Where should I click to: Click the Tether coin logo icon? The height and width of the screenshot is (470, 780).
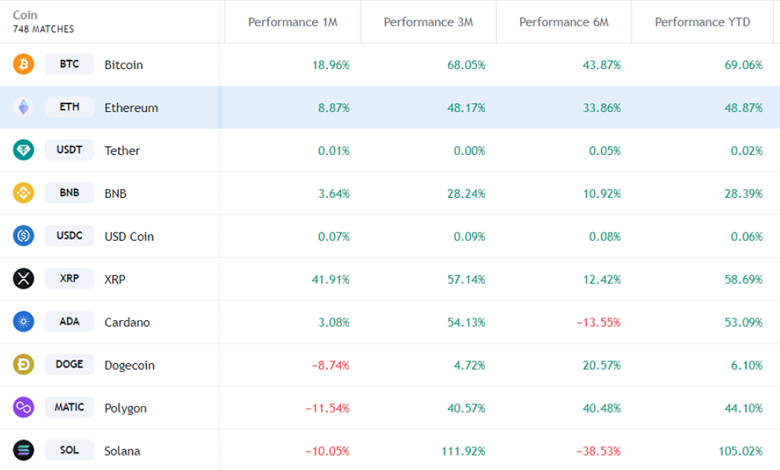(23, 151)
